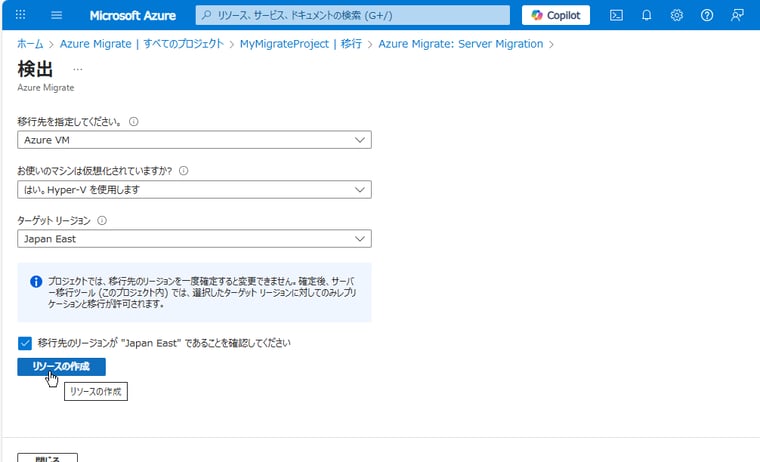Toggle the Japan East region confirmation checkbox

click(25, 343)
